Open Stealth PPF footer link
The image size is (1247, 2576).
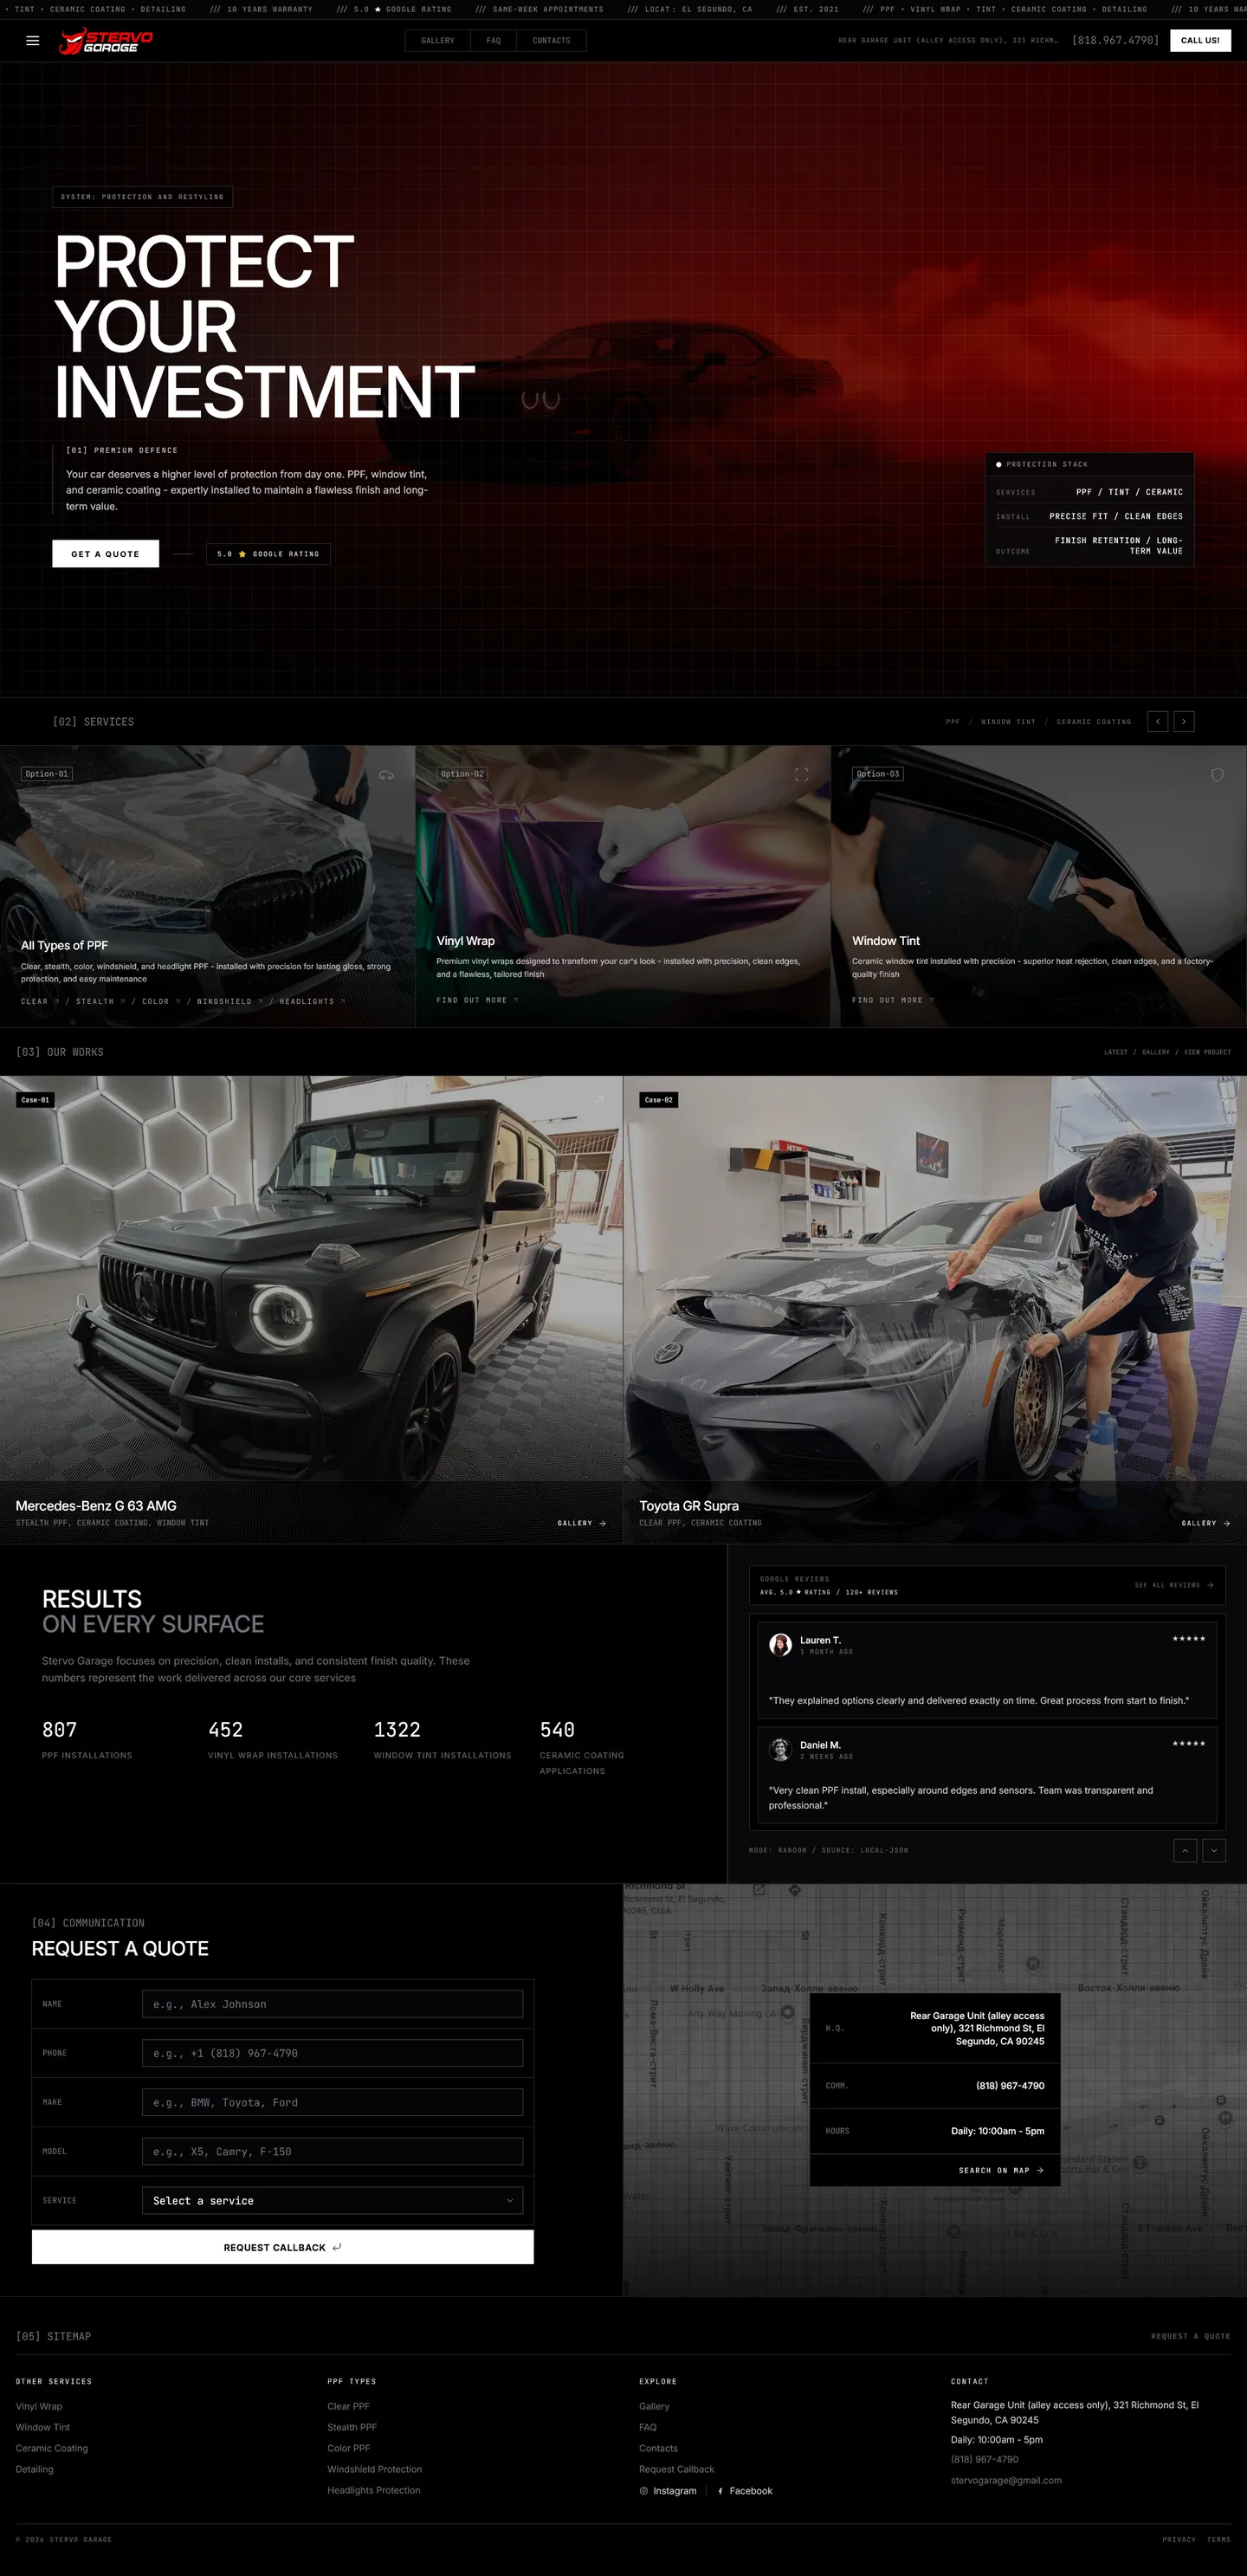click(352, 2427)
